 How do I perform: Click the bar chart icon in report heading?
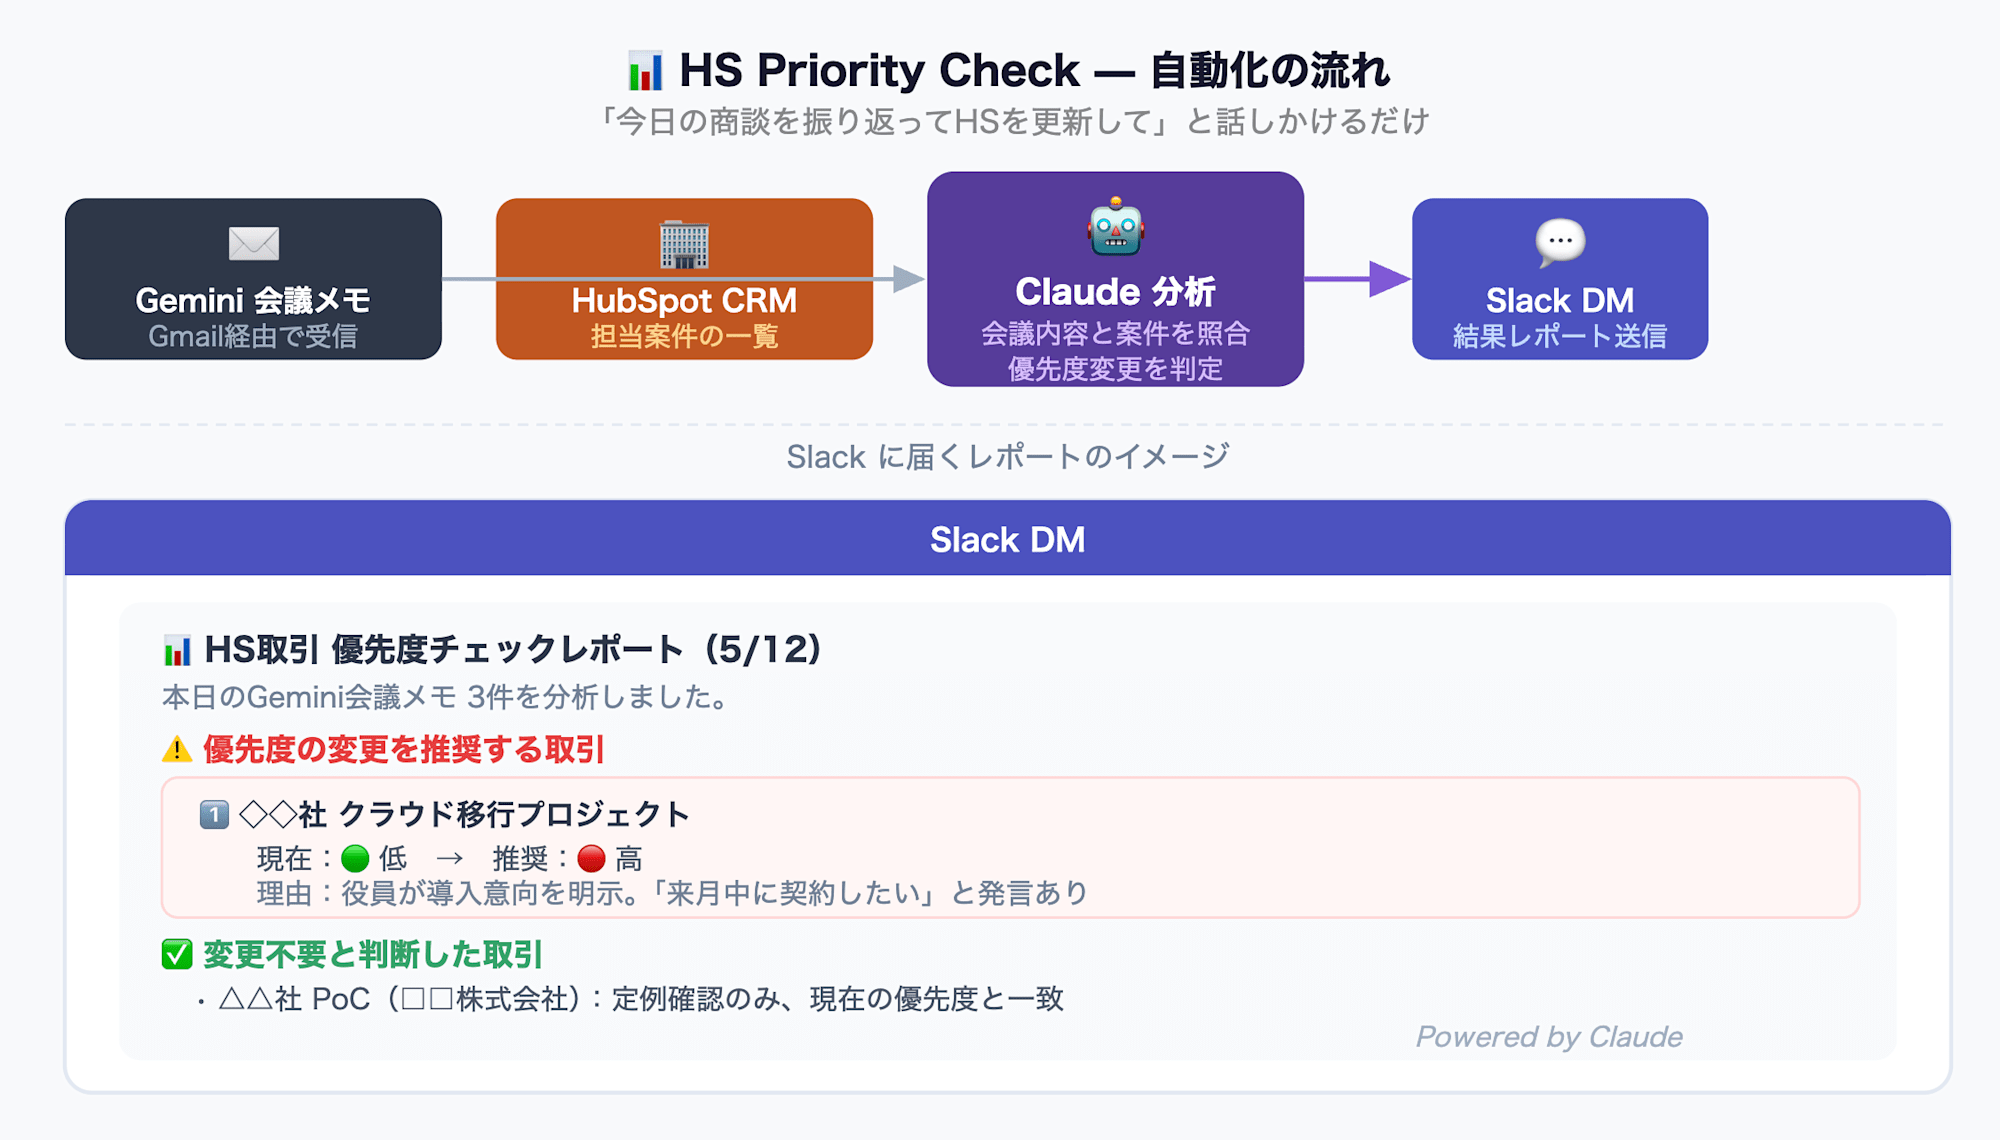[x=177, y=651]
